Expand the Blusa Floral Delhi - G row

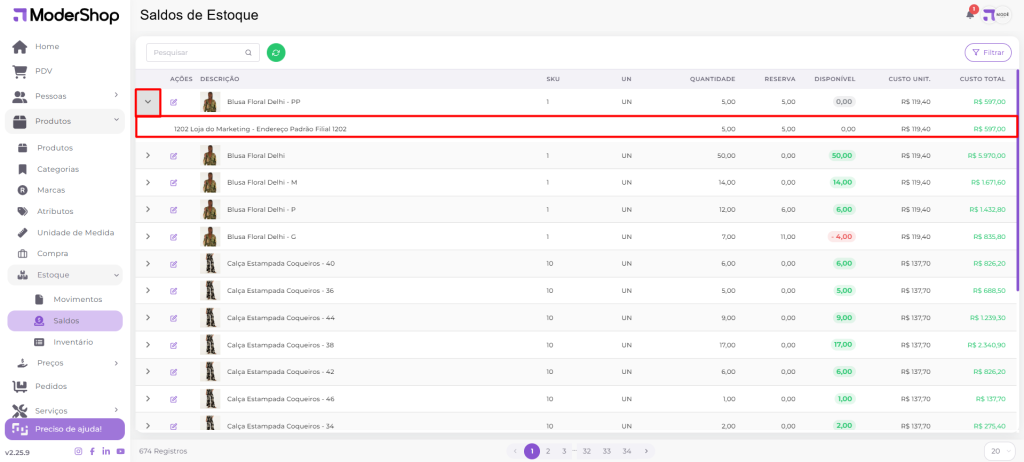click(x=148, y=236)
